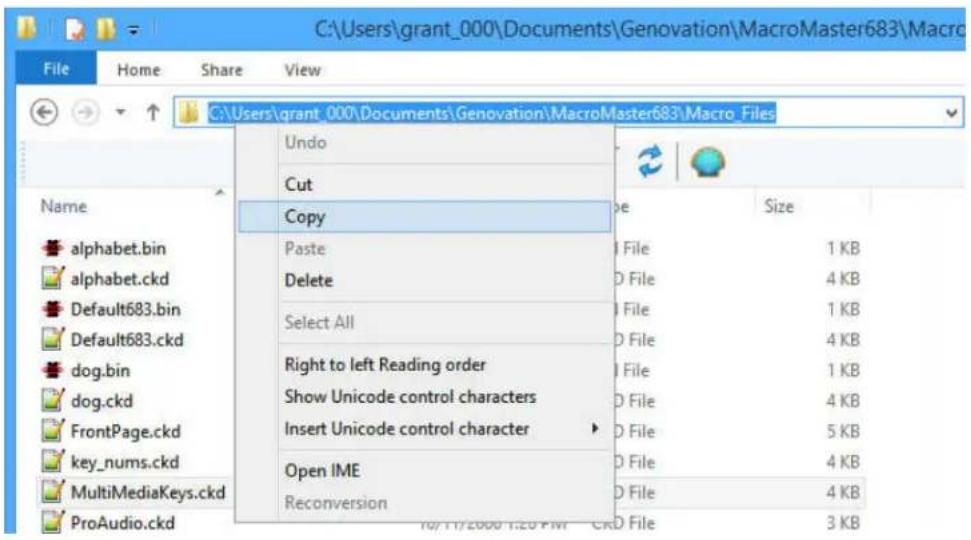Click the 5 KB size of FrontPage.ckd
Screen dimensions: 971x540
click(843, 431)
